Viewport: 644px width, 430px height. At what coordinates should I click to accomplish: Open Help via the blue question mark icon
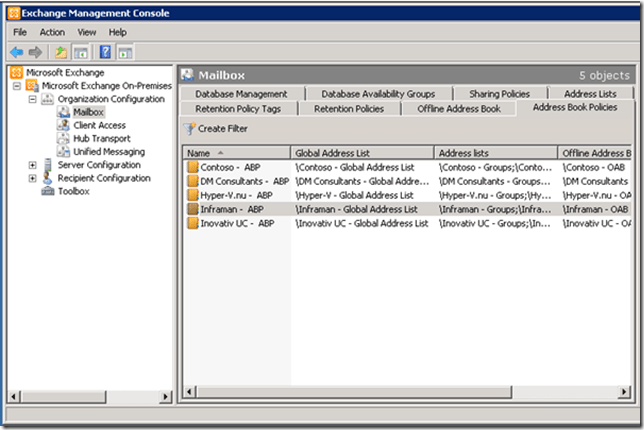pos(104,51)
